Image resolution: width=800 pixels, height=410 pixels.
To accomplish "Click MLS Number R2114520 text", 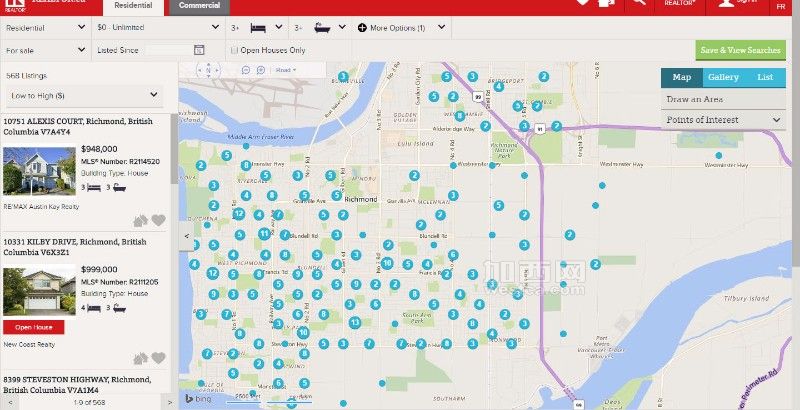I will (120, 162).
